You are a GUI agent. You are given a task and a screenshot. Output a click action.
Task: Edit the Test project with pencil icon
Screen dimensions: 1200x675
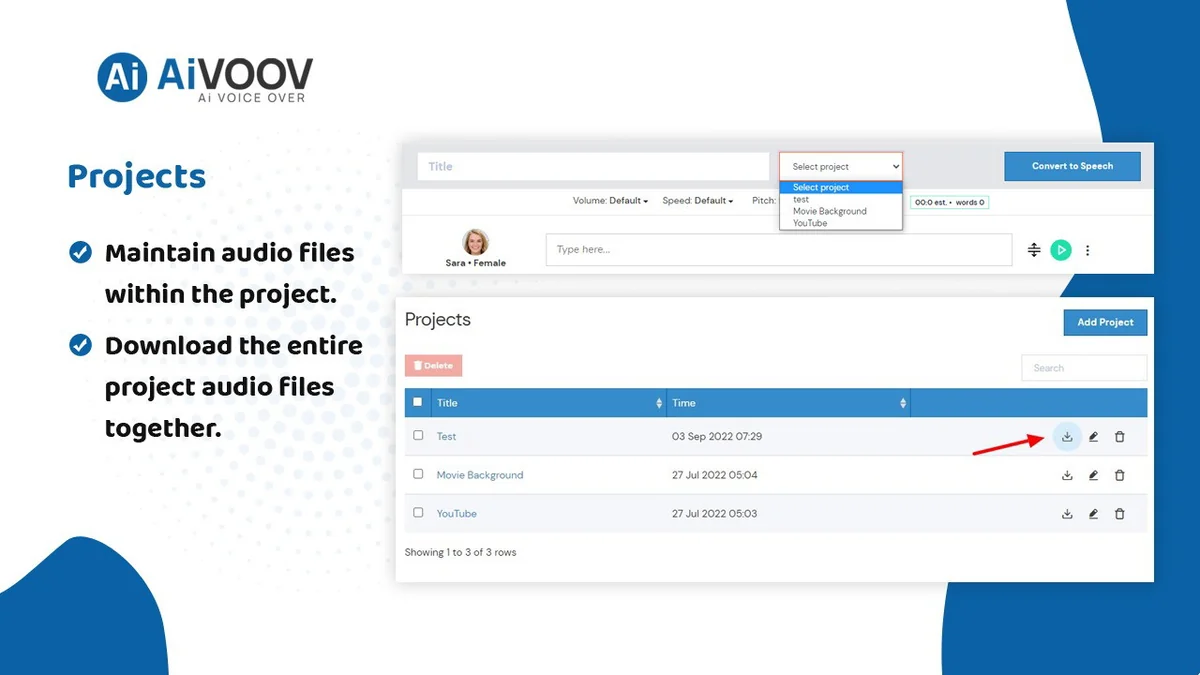point(1093,437)
